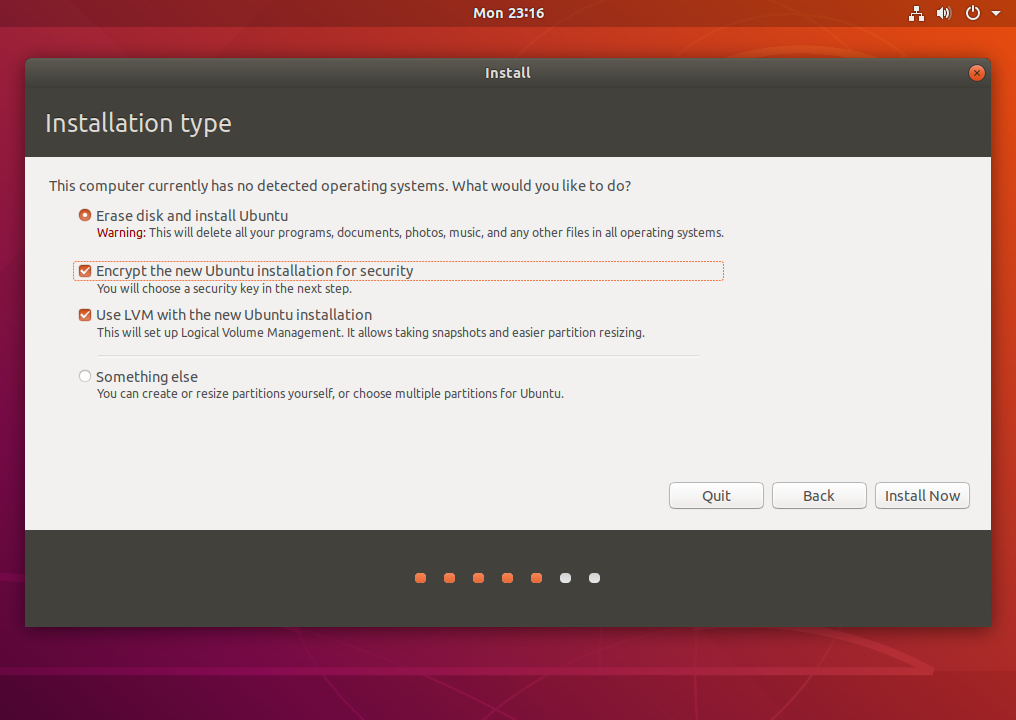Viewport: 1016px width, 720px height.
Task: Toggle Use LVM with new Ubuntu installation
Action: click(85, 315)
